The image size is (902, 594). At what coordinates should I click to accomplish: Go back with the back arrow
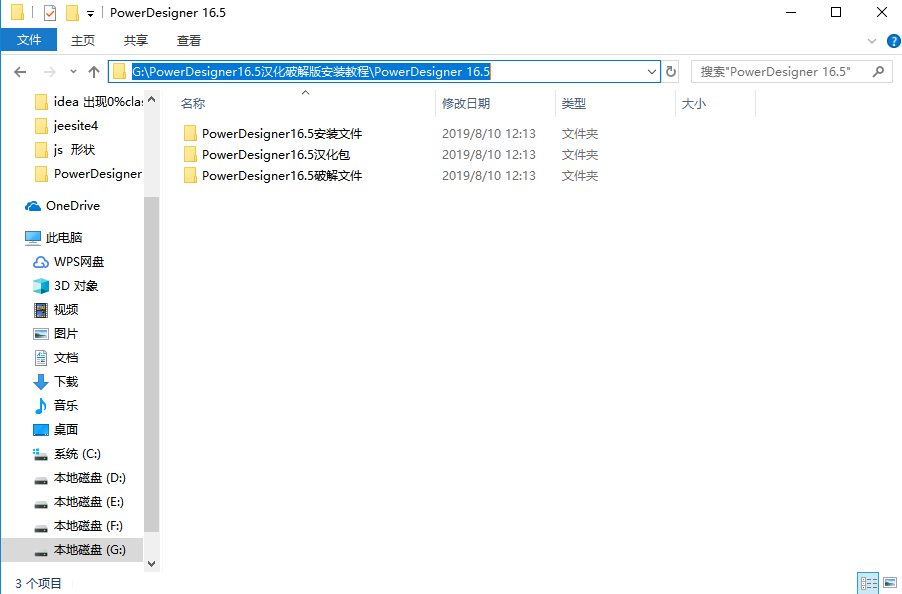click(20, 72)
